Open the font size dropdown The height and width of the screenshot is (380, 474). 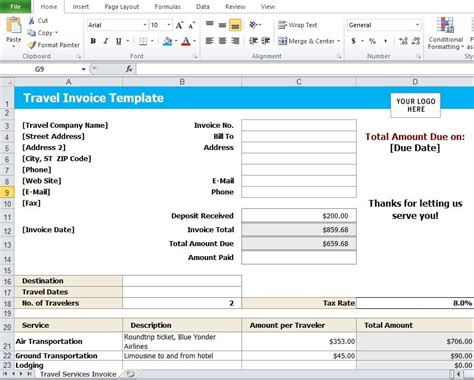click(x=169, y=25)
